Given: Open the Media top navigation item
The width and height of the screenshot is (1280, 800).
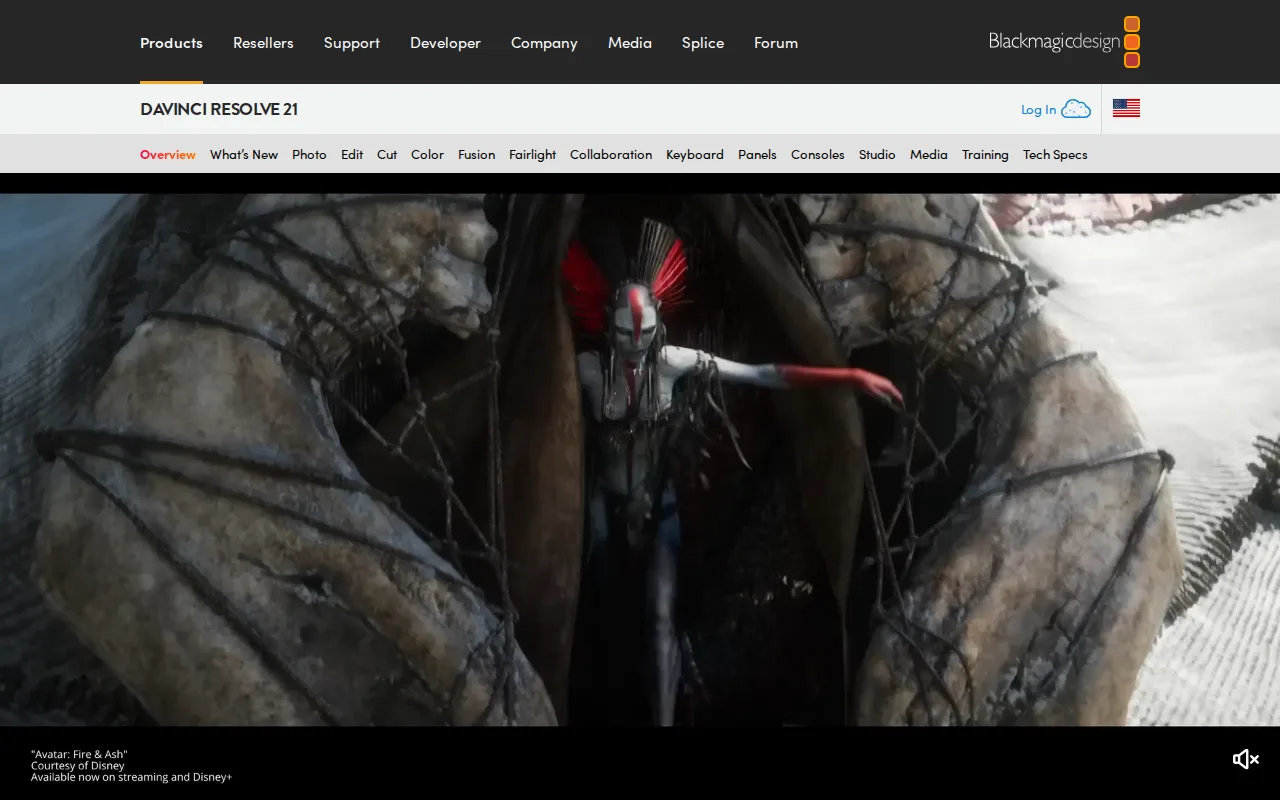Looking at the screenshot, I should (x=630, y=43).
